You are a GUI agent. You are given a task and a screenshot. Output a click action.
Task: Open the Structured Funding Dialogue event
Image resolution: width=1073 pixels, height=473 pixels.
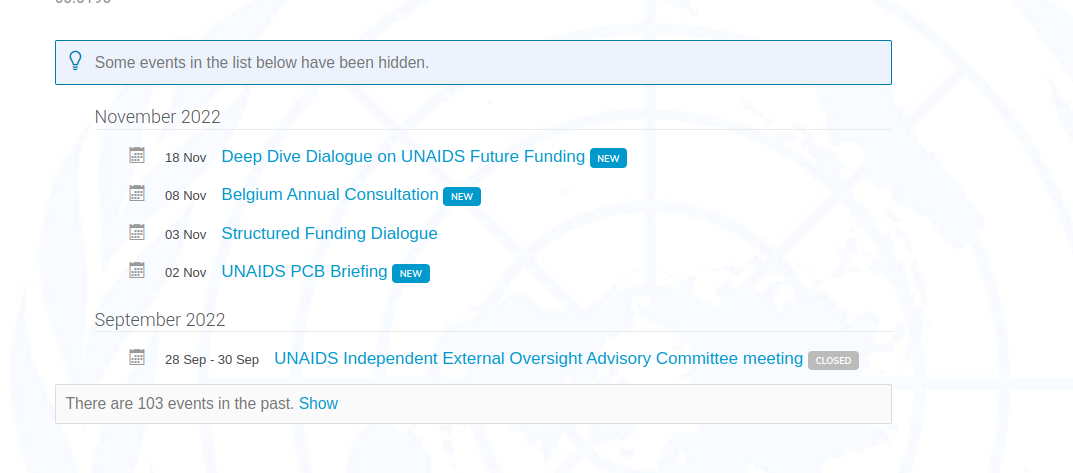[329, 233]
